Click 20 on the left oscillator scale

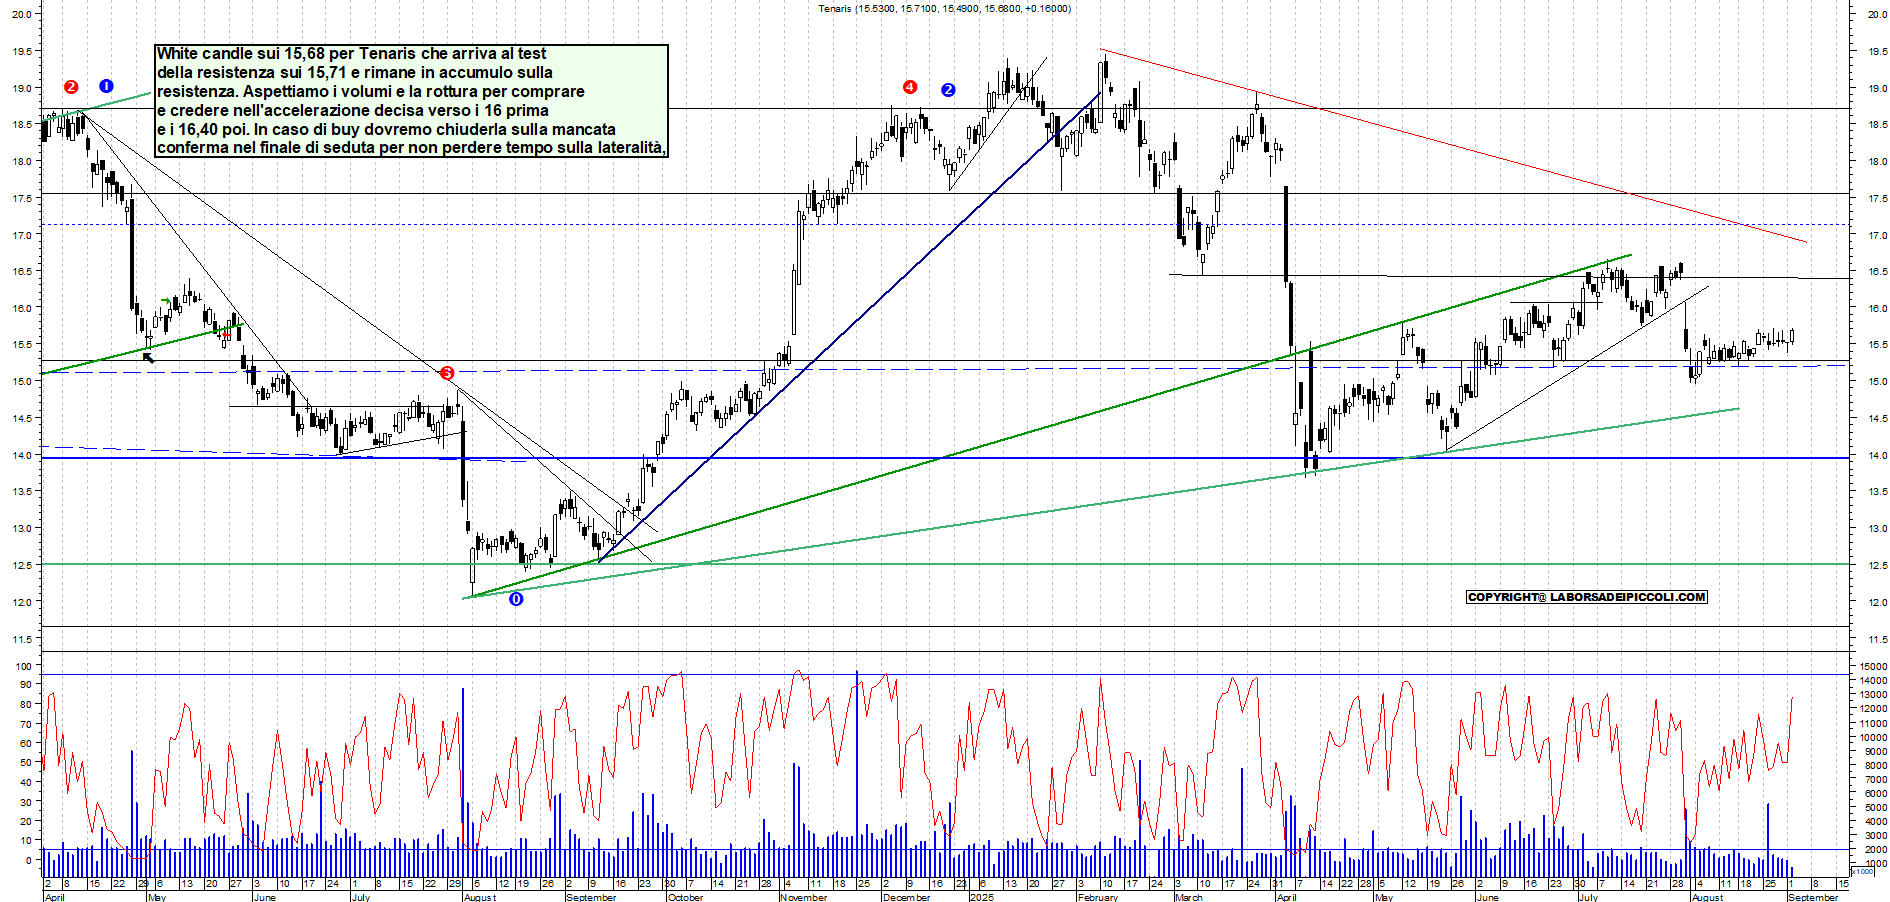click(x=25, y=821)
